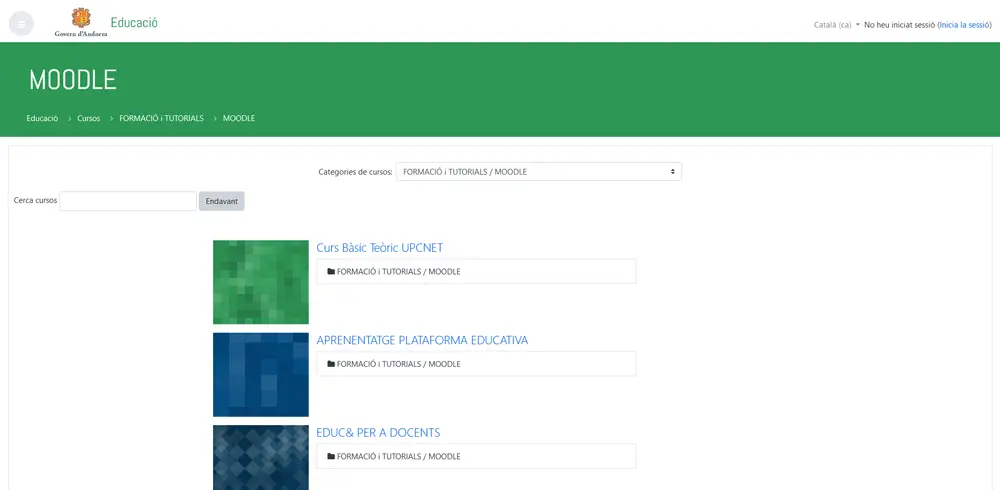This screenshot has height=490, width=1000.
Task: Select the MOODLE breadcrumb item
Action: (239, 118)
